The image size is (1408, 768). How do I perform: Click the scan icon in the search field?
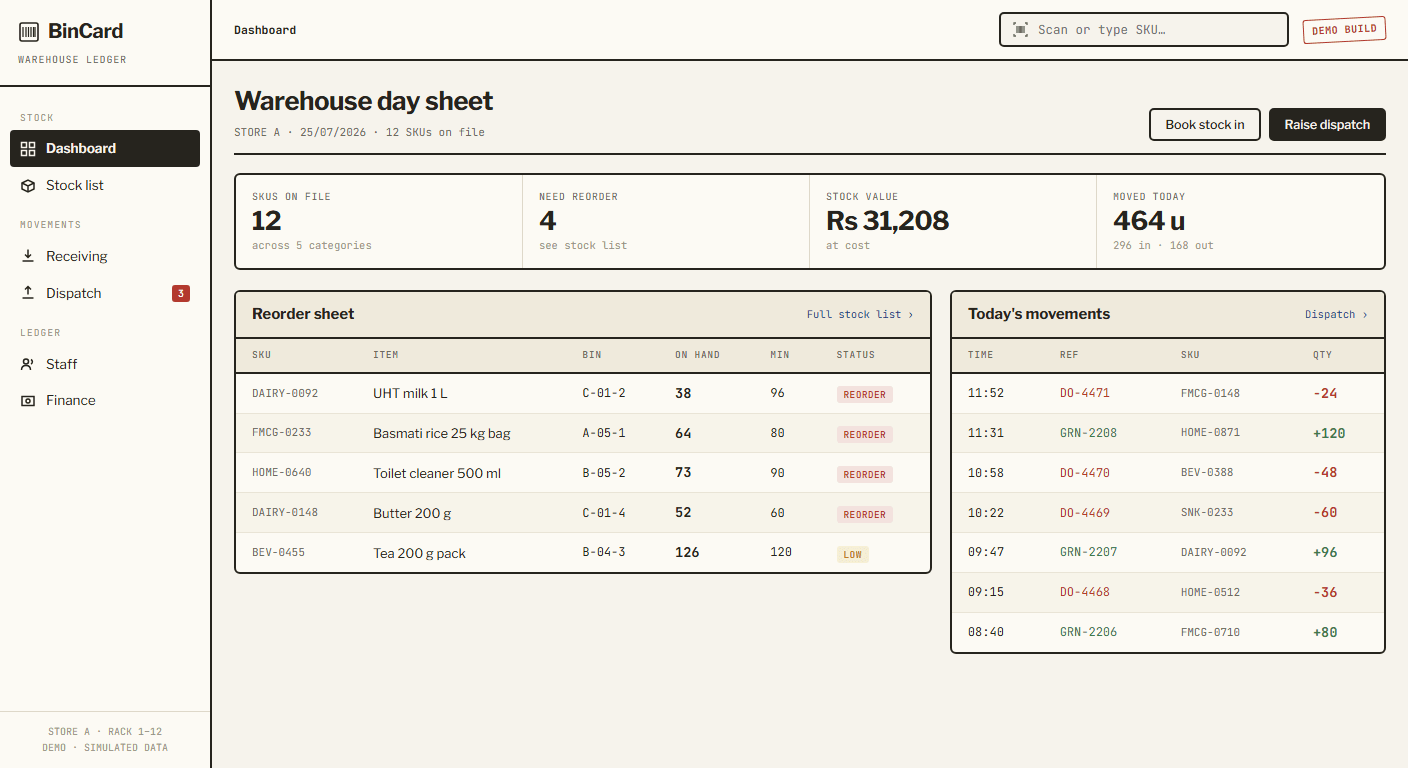(x=1020, y=30)
